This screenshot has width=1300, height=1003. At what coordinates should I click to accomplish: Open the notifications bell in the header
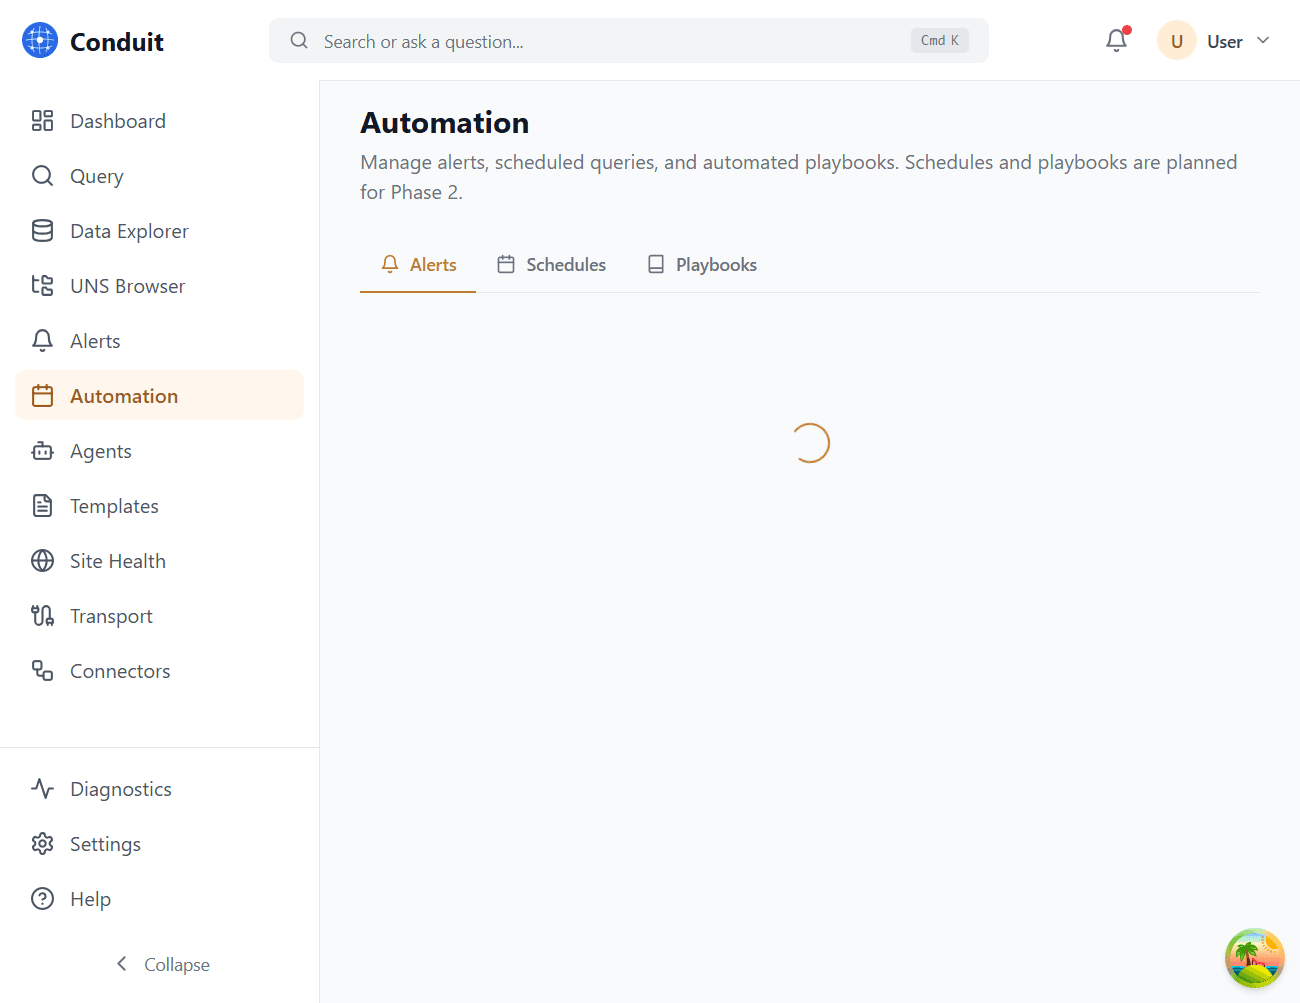pyautogui.click(x=1116, y=41)
